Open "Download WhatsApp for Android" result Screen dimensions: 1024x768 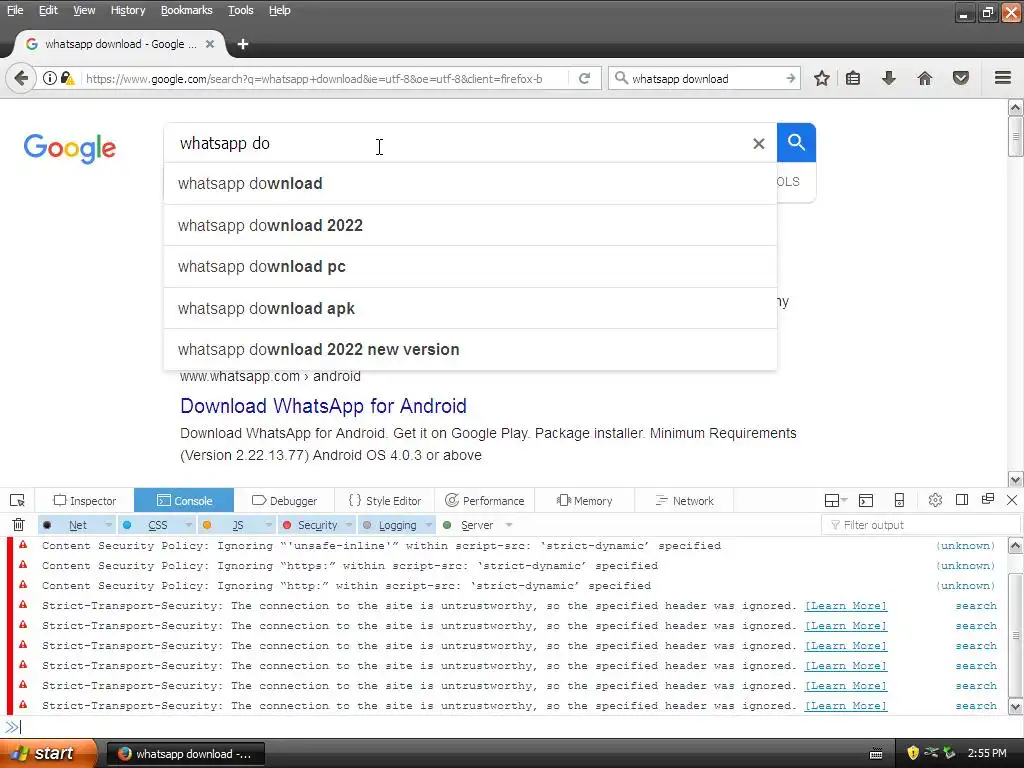323,406
